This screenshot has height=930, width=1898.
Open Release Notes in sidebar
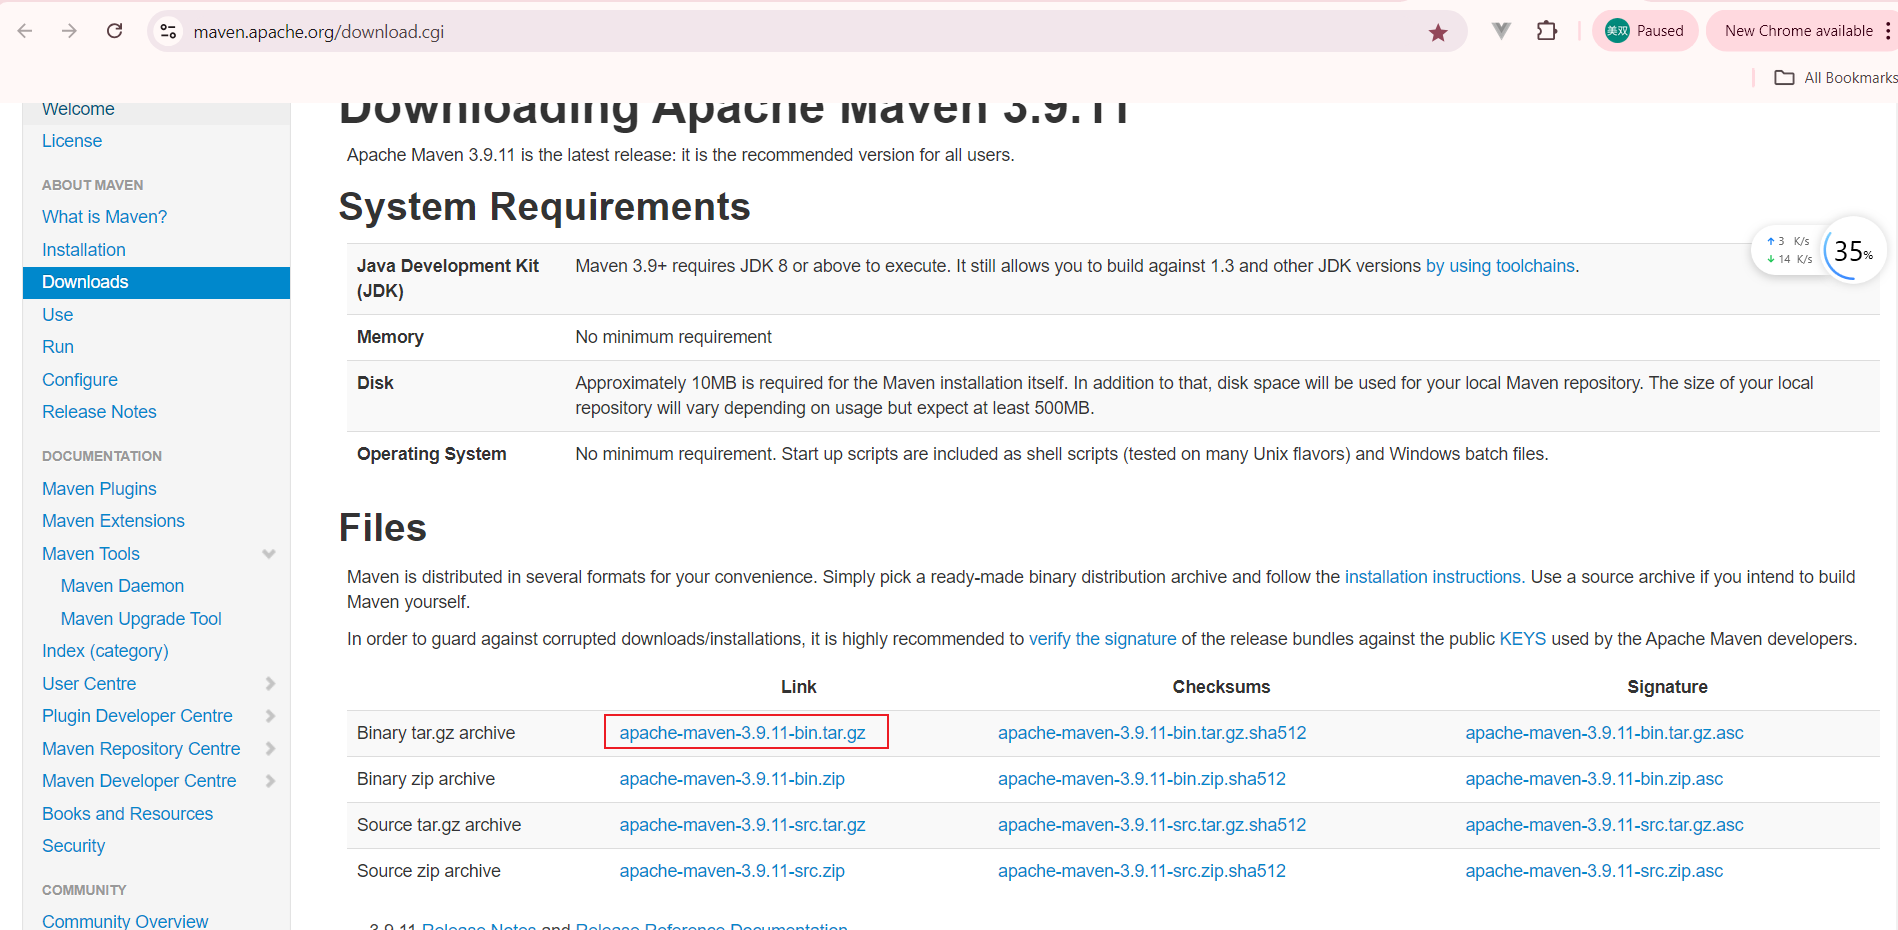(99, 412)
